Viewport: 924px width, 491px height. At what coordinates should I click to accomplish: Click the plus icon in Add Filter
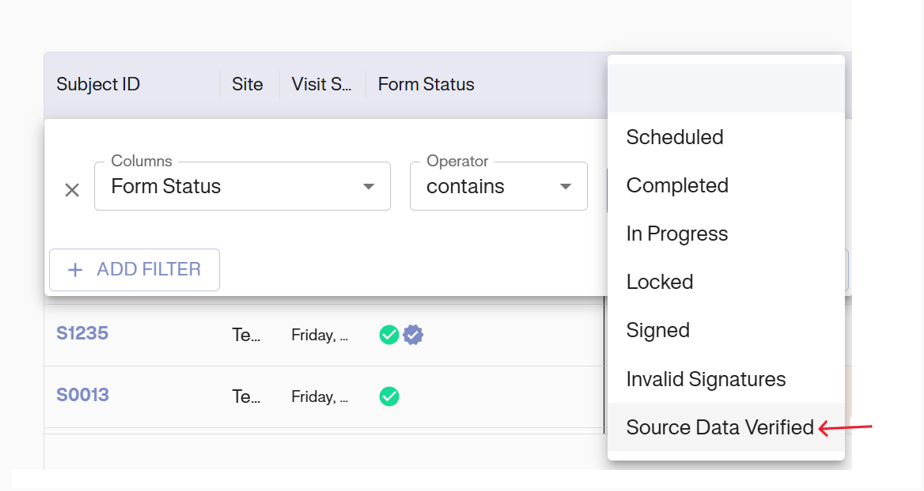(75, 270)
